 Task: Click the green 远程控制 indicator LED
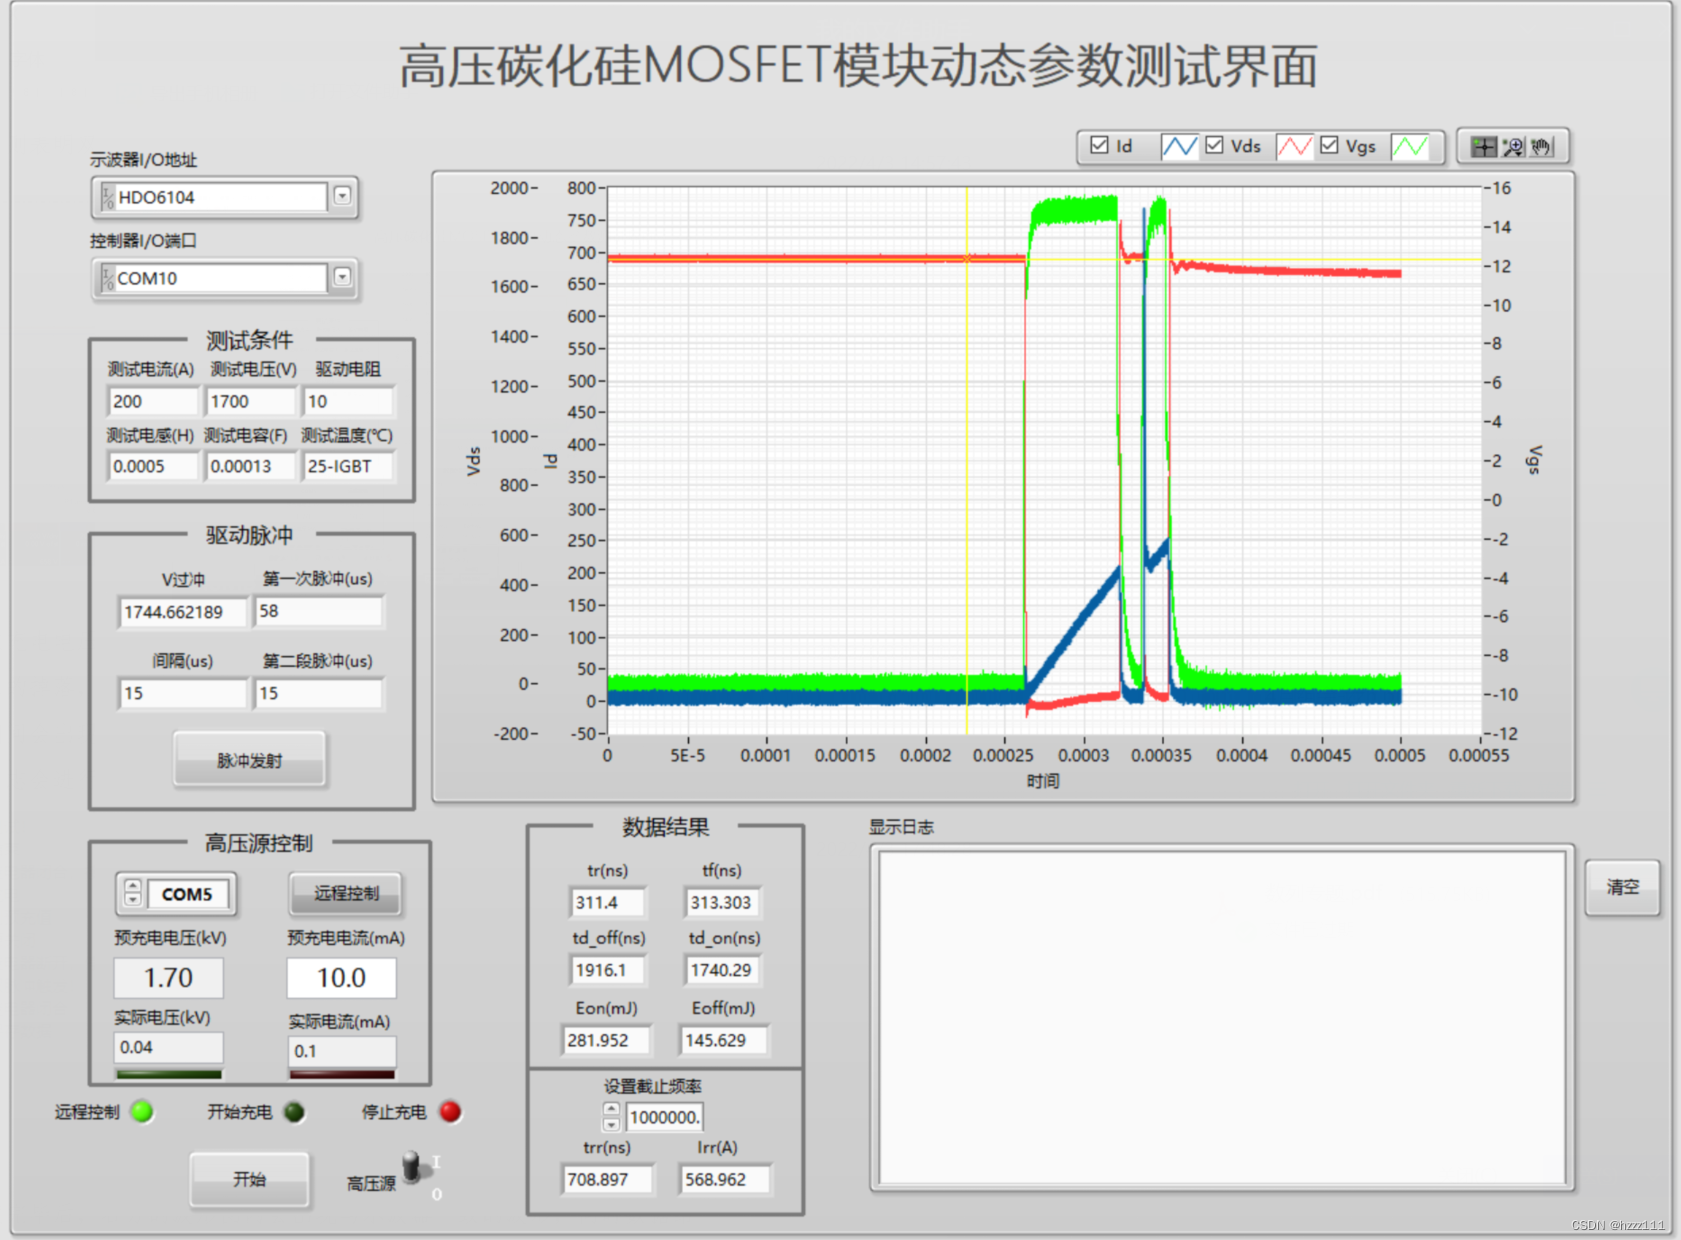[142, 1112]
